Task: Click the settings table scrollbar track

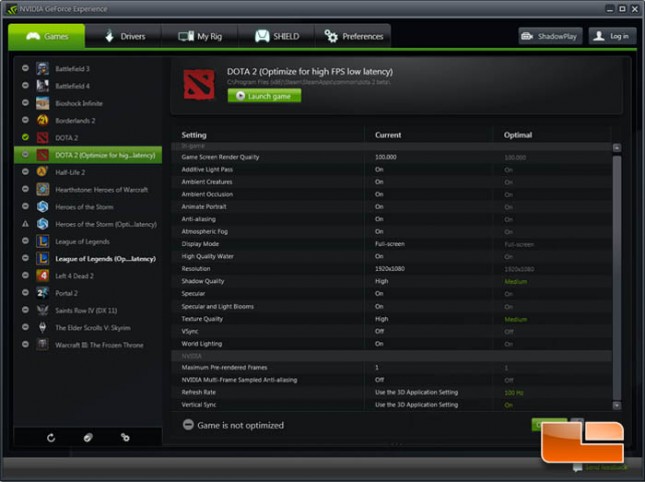Action: [x=617, y=276]
